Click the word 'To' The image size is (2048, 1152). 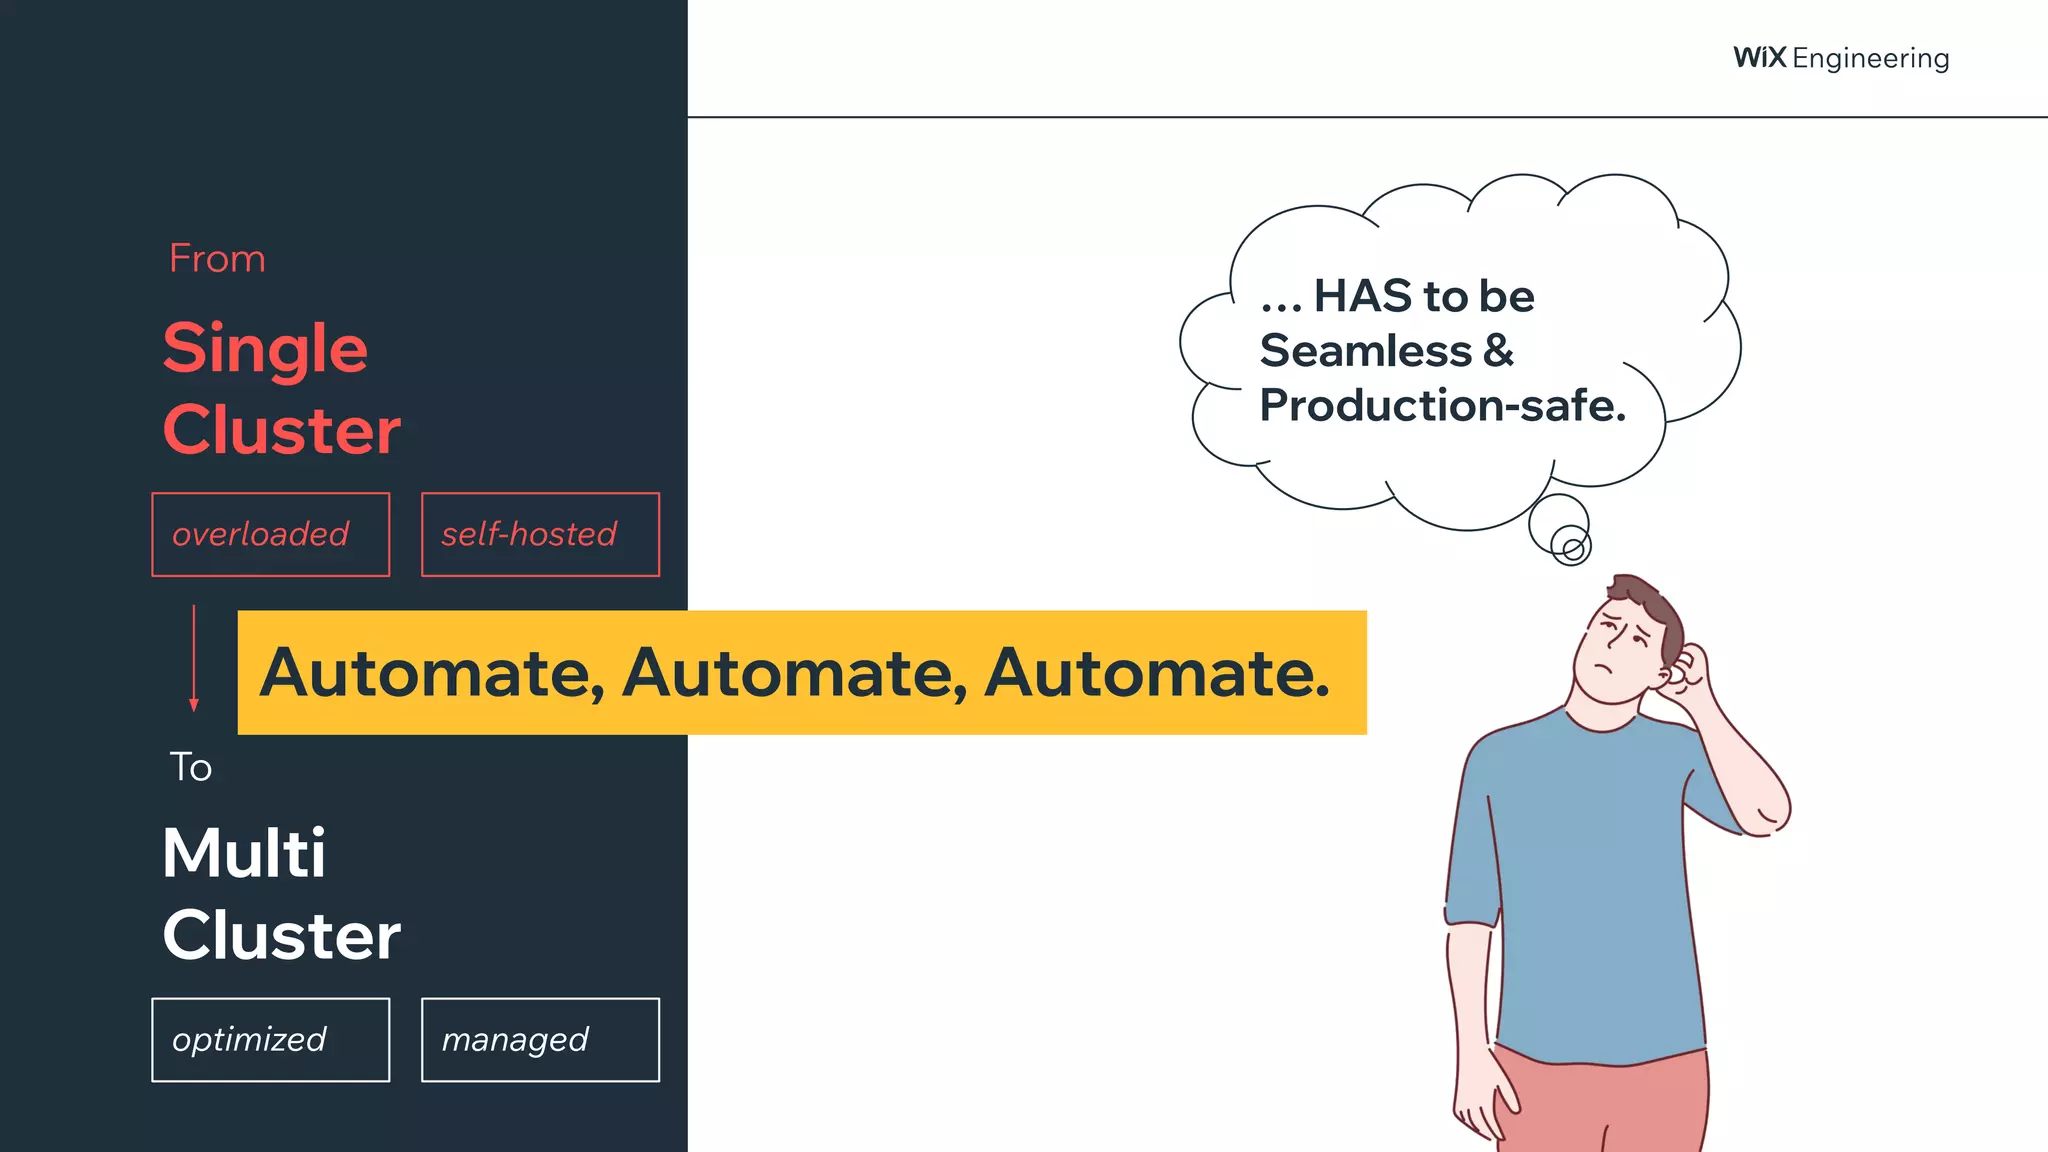190,767
